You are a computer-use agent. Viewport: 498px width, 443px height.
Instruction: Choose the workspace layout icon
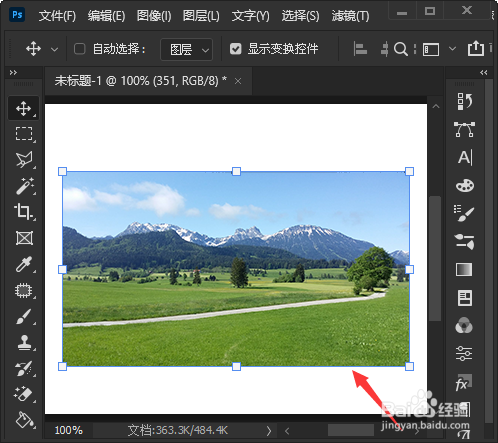pyautogui.click(x=431, y=49)
